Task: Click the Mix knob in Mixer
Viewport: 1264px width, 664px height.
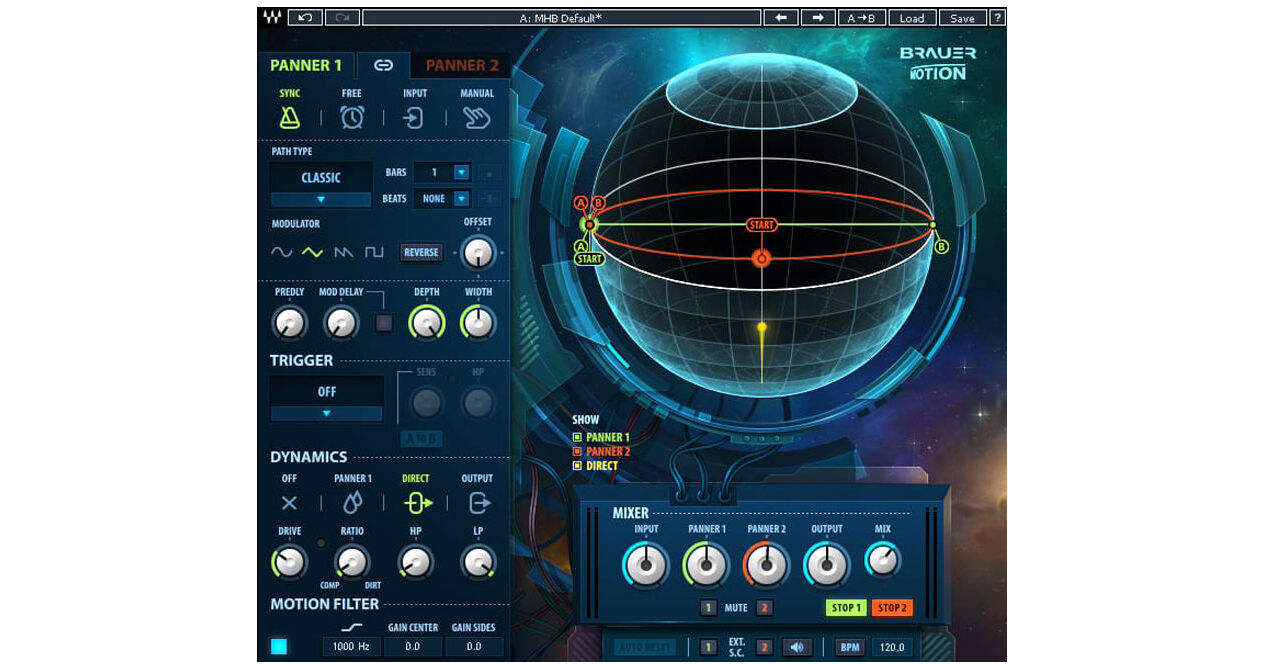Action: (x=882, y=560)
